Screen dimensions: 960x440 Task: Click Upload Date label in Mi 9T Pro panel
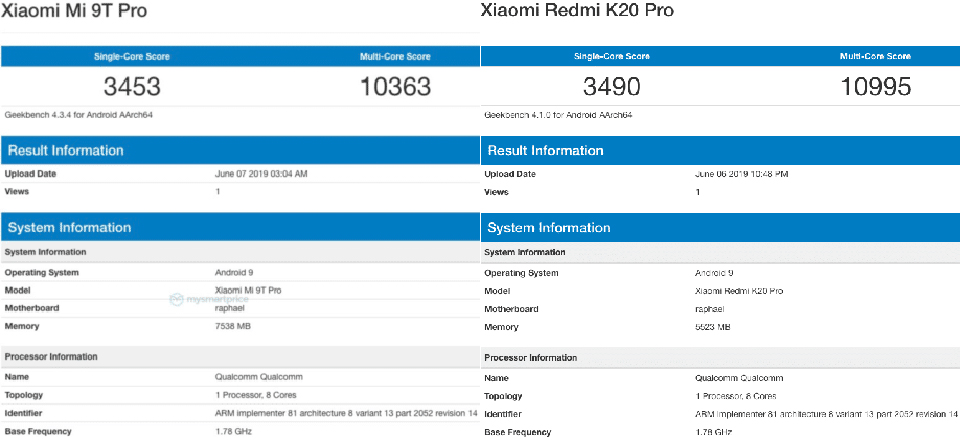click(x=31, y=174)
